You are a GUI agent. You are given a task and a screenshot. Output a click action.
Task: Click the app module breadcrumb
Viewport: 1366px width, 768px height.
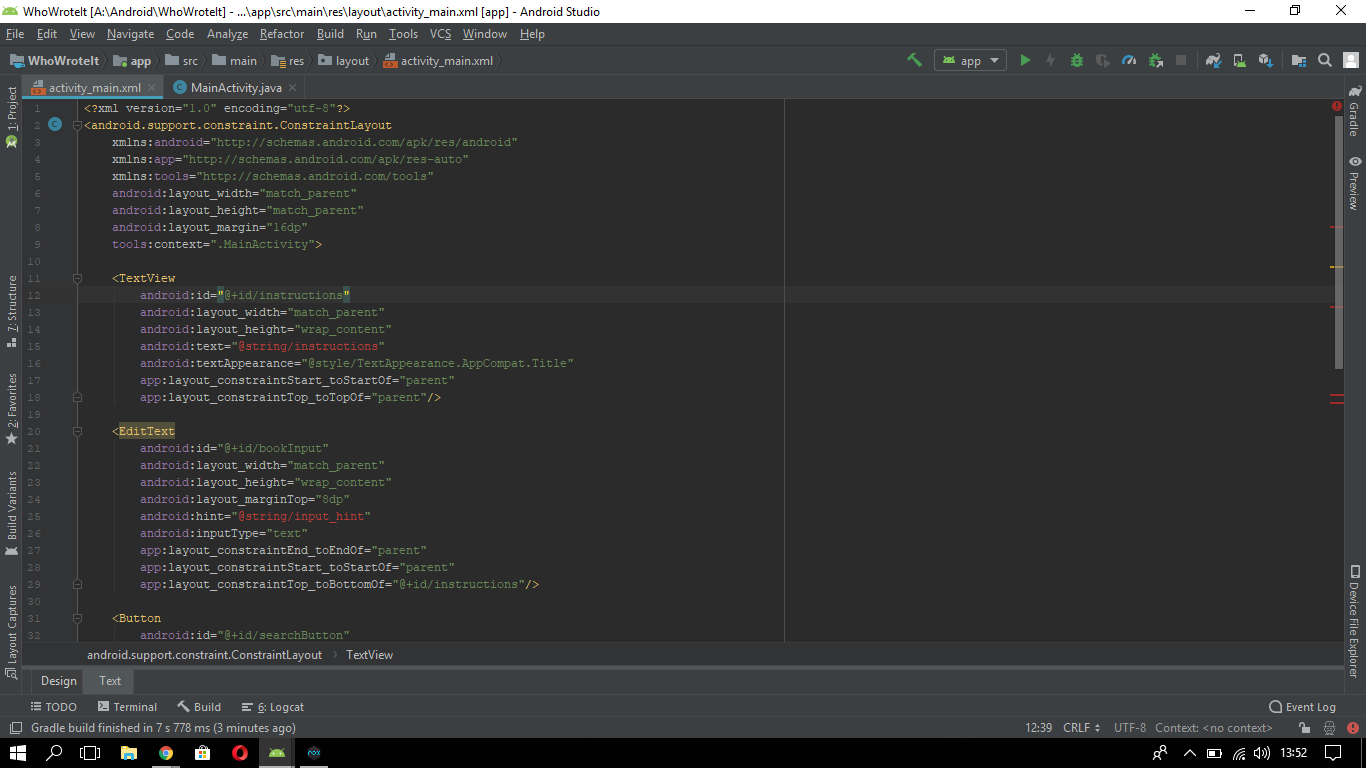click(133, 61)
